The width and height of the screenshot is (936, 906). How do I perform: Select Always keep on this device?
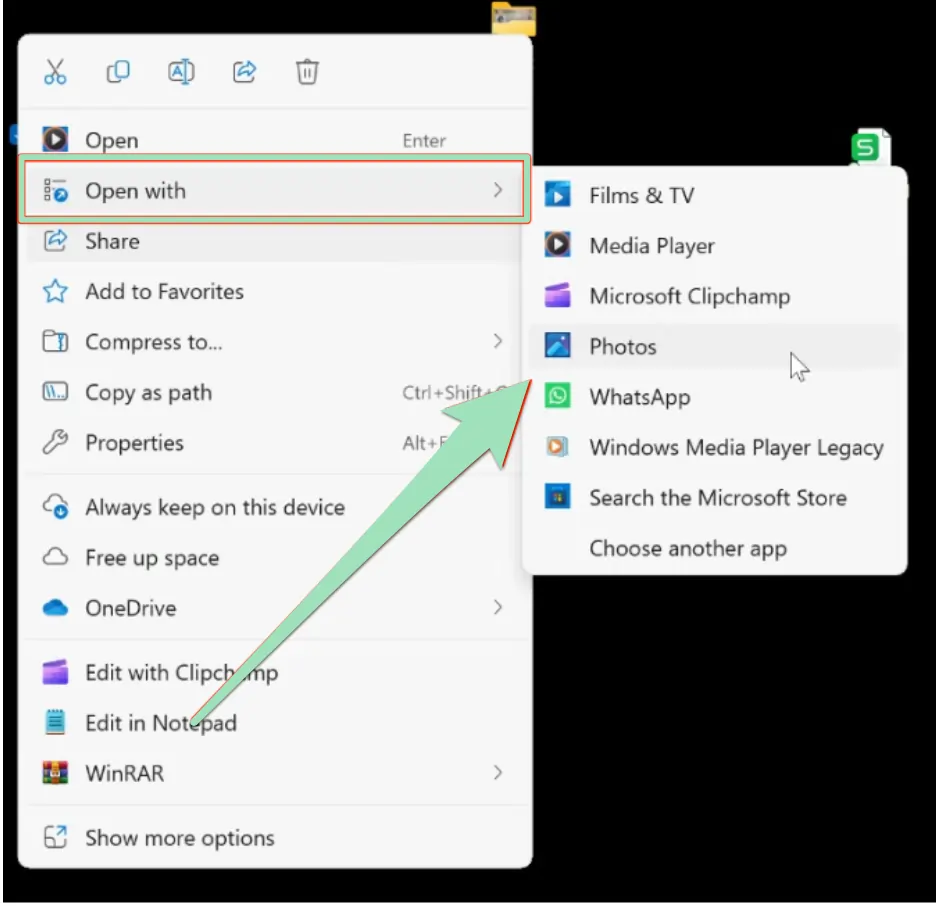[x=275, y=507]
